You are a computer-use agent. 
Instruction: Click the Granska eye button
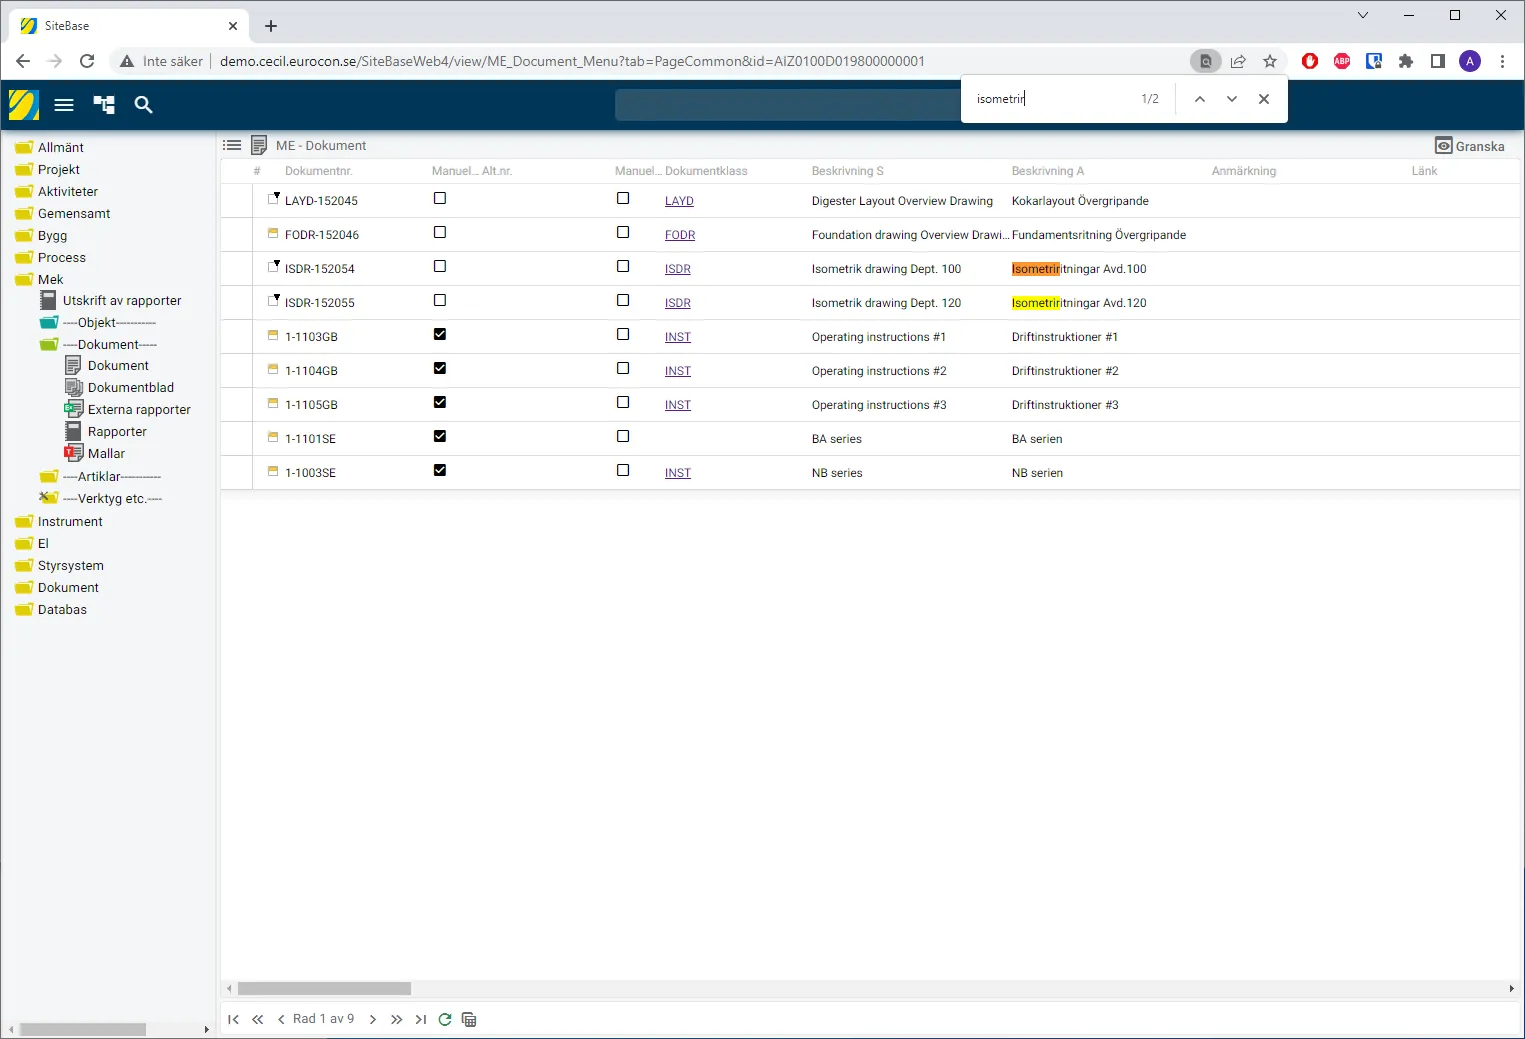(x=1470, y=146)
